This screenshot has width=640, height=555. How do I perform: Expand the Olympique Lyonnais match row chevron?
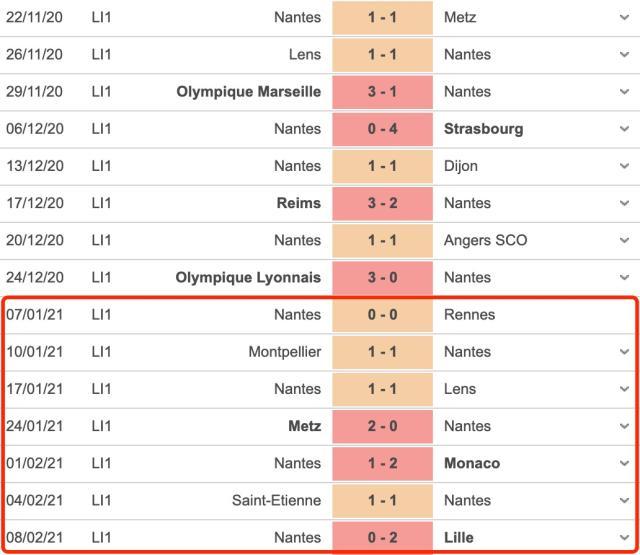624,277
